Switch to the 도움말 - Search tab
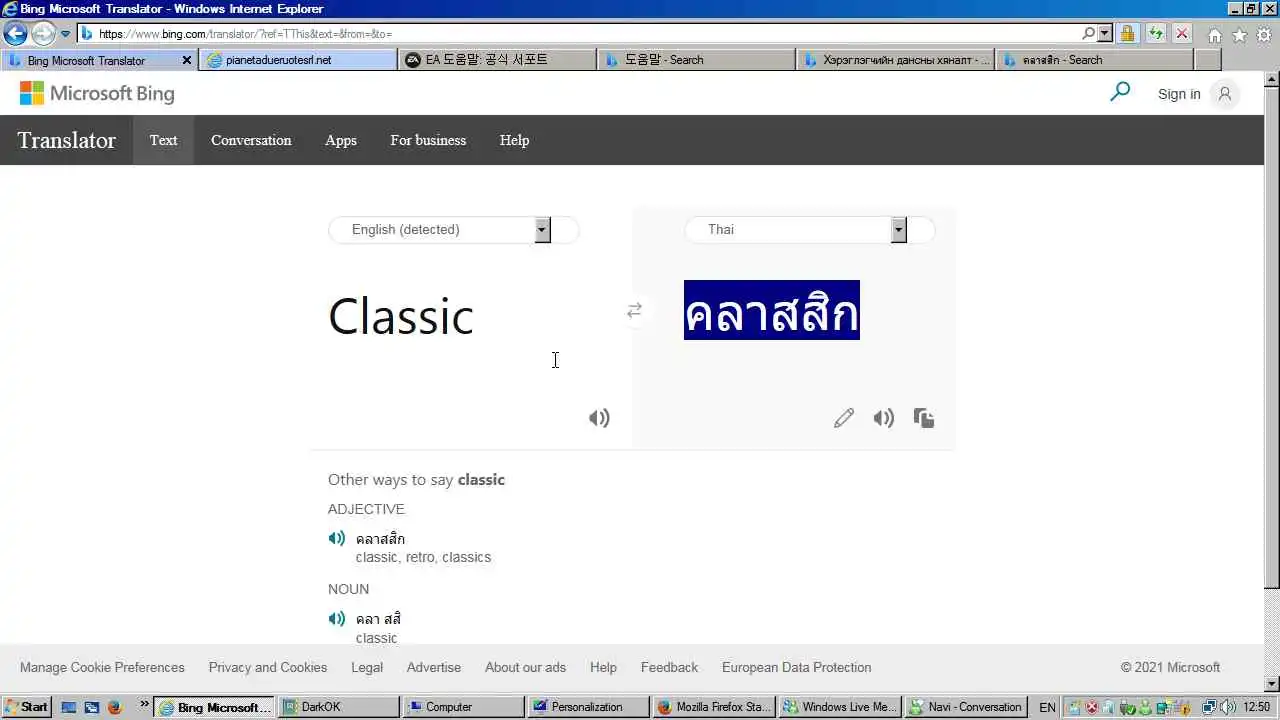The height and width of the screenshot is (720, 1280). click(x=697, y=60)
